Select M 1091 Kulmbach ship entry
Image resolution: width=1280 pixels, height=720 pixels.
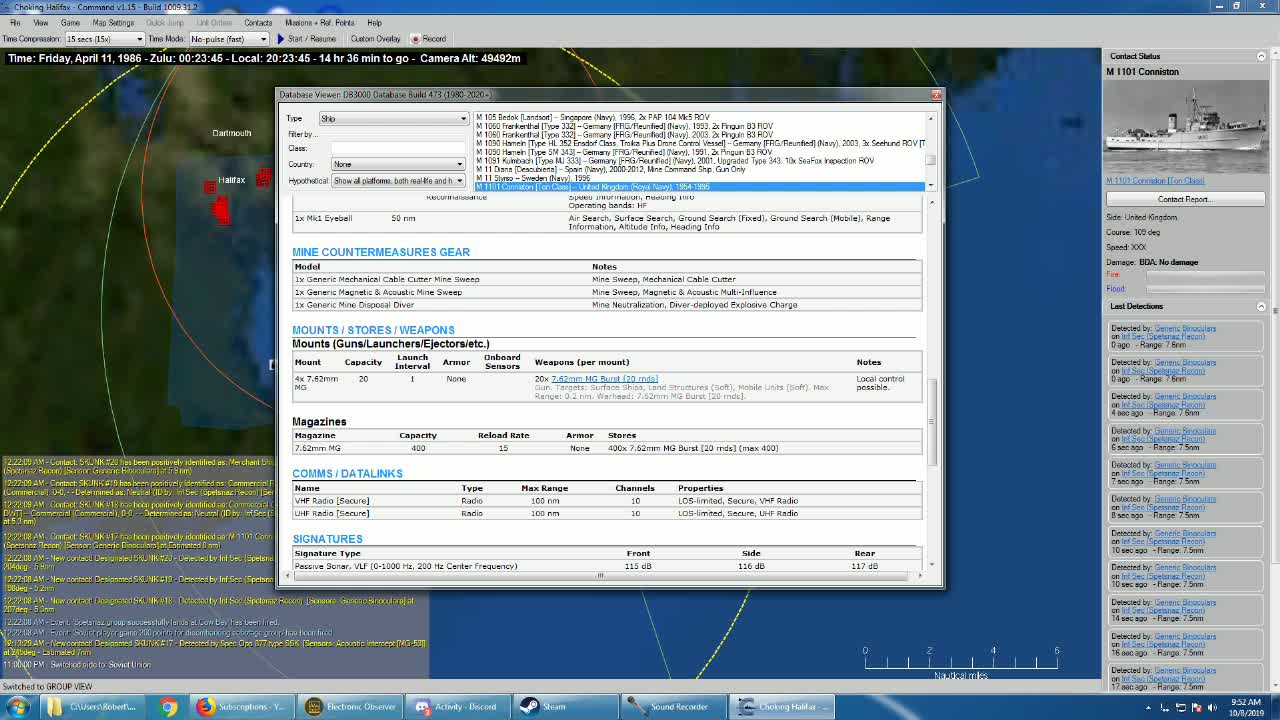pos(700,161)
